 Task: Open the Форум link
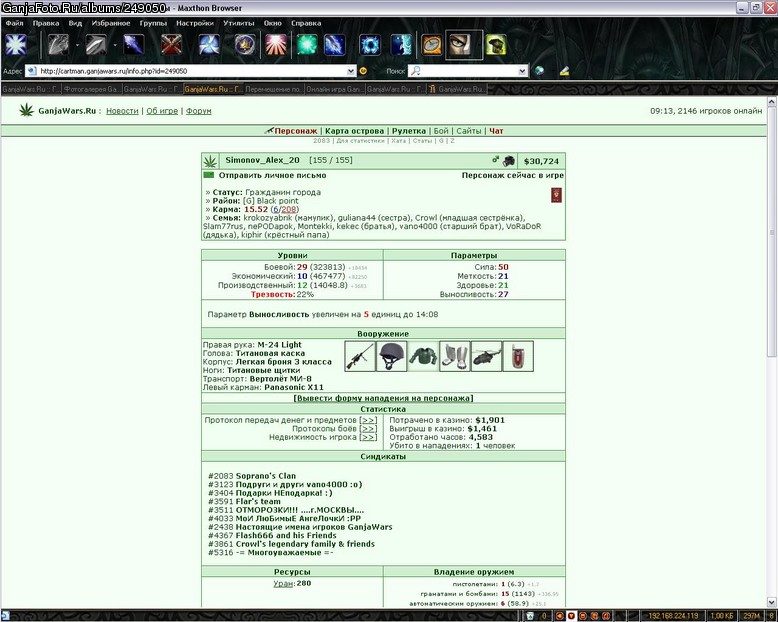(x=198, y=111)
